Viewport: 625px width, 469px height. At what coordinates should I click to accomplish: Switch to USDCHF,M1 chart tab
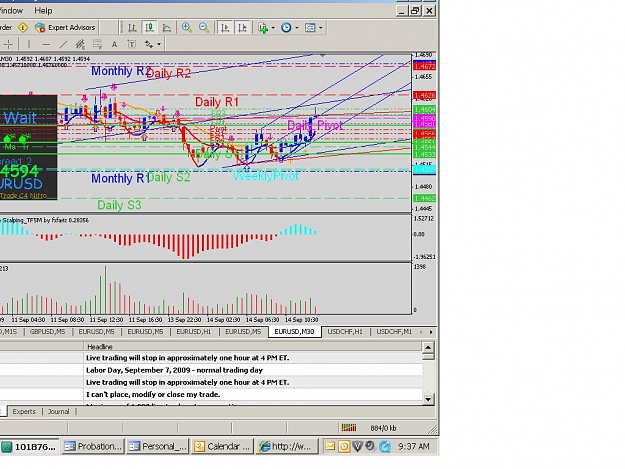[394, 332]
